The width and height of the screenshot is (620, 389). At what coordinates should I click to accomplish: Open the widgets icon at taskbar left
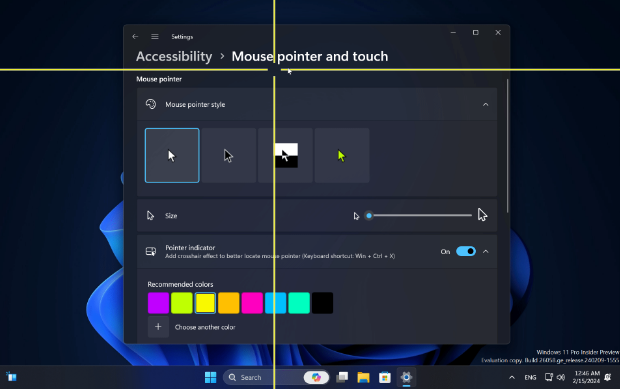pyautogui.click(x=11, y=377)
